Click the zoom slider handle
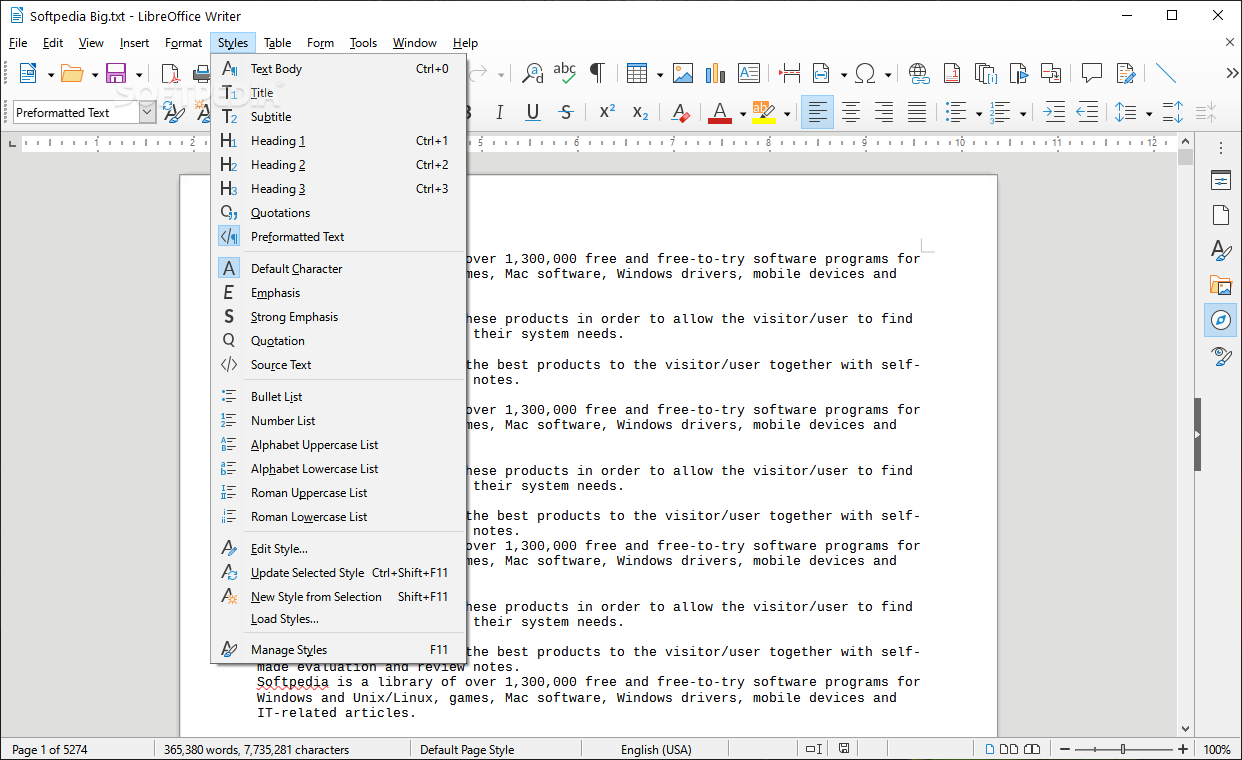Viewport: 1242px width, 760px height. 1123,749
